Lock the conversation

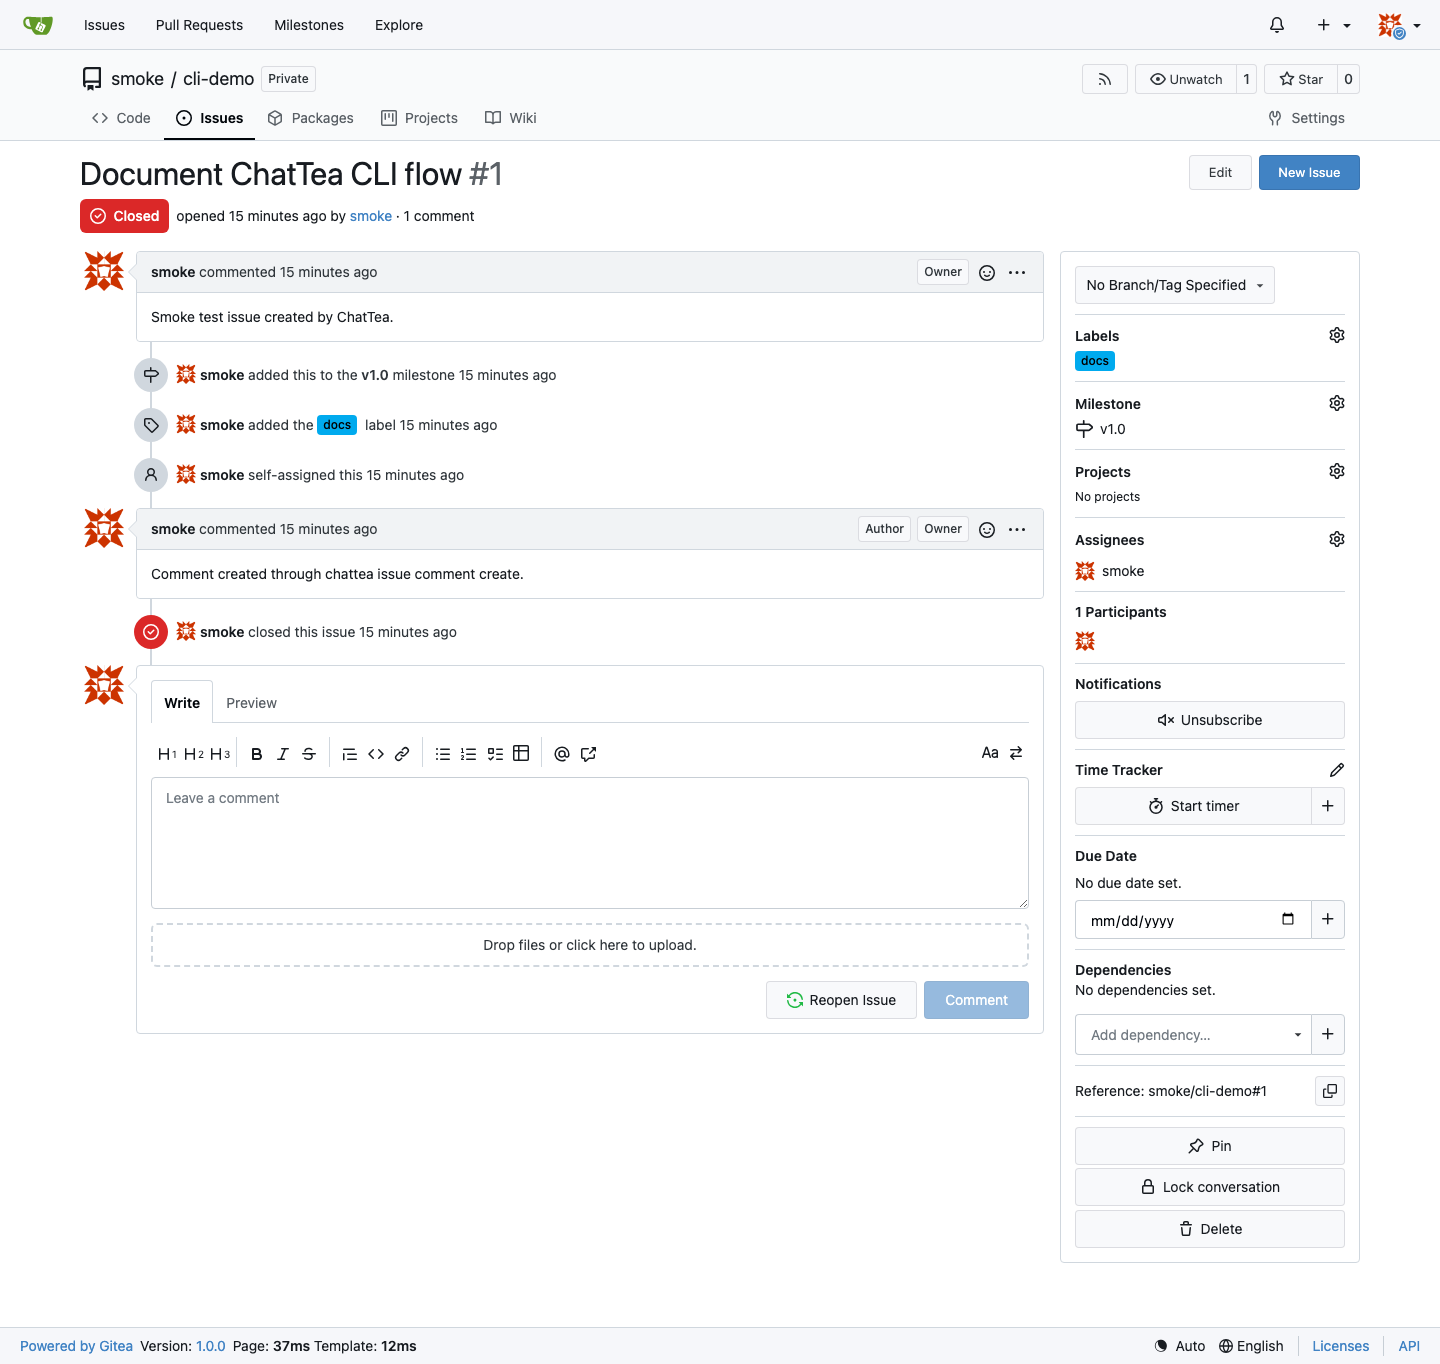click(x=1210, y=1187)
